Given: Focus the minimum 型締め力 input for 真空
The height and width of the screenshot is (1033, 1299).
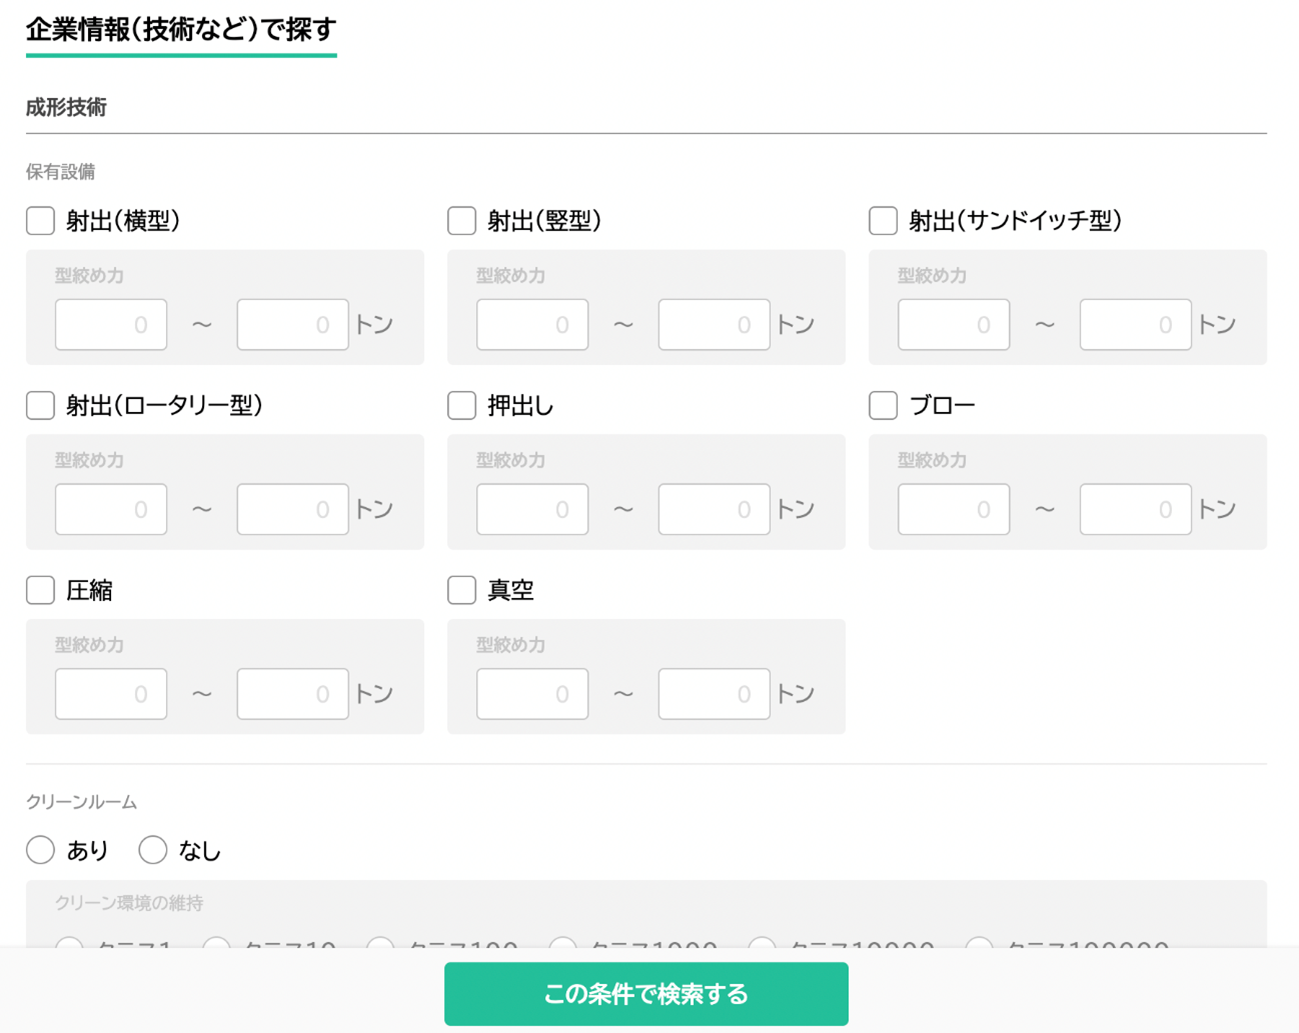Looking at the screenshot, I should pyautogui.click(x=532, y=693).
